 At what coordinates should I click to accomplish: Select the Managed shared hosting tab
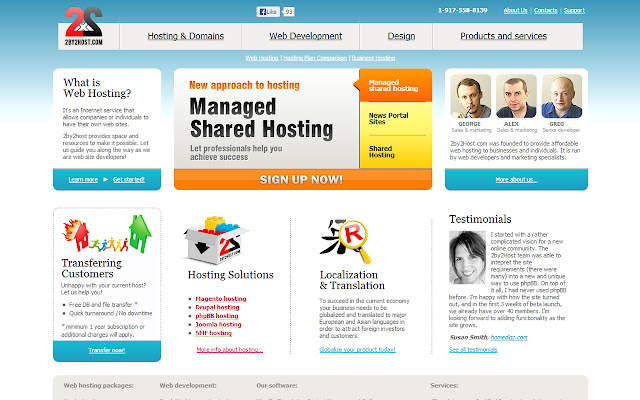[396, 85]
